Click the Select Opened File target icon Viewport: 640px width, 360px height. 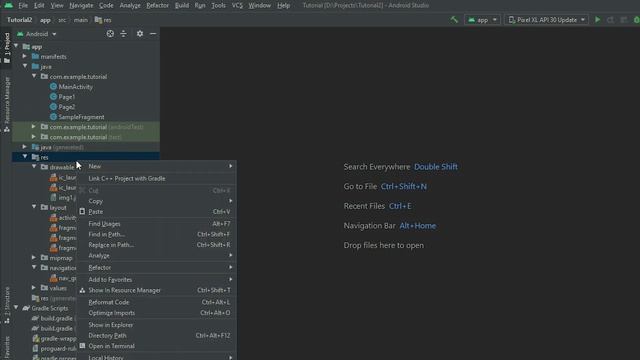110,34
